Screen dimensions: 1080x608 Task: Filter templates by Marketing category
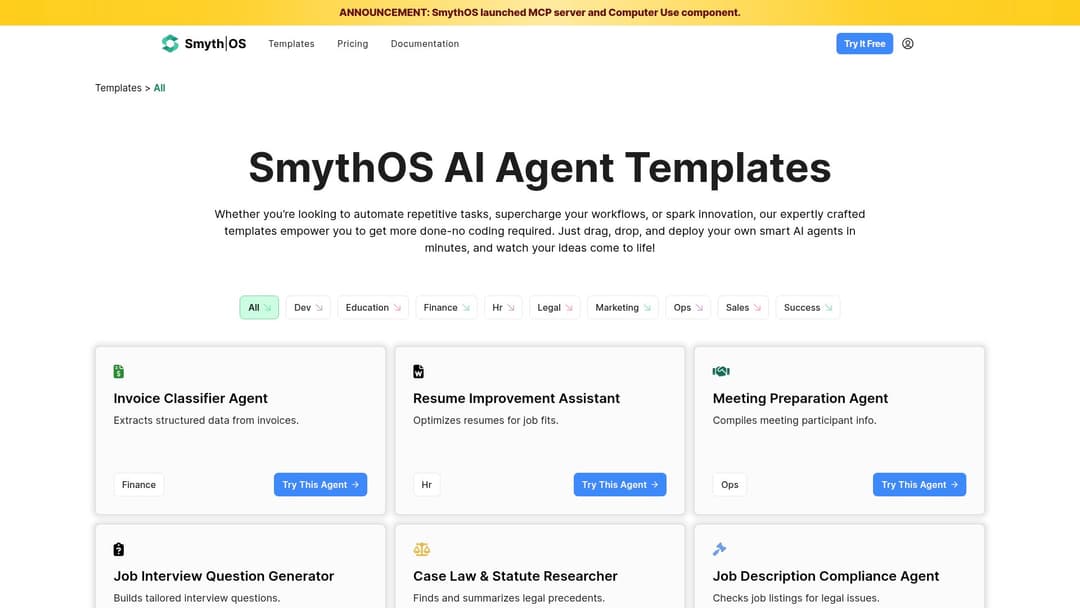(x=623, y=307)
